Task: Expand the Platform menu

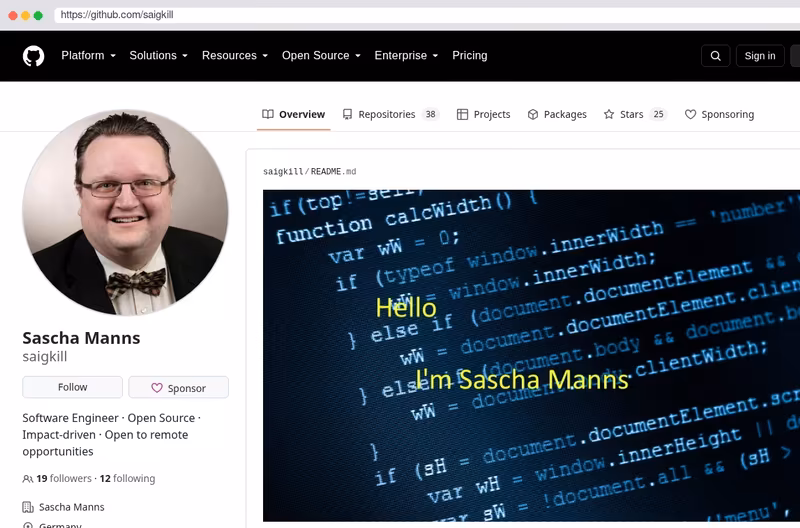Action: click(x=88, y=56)
